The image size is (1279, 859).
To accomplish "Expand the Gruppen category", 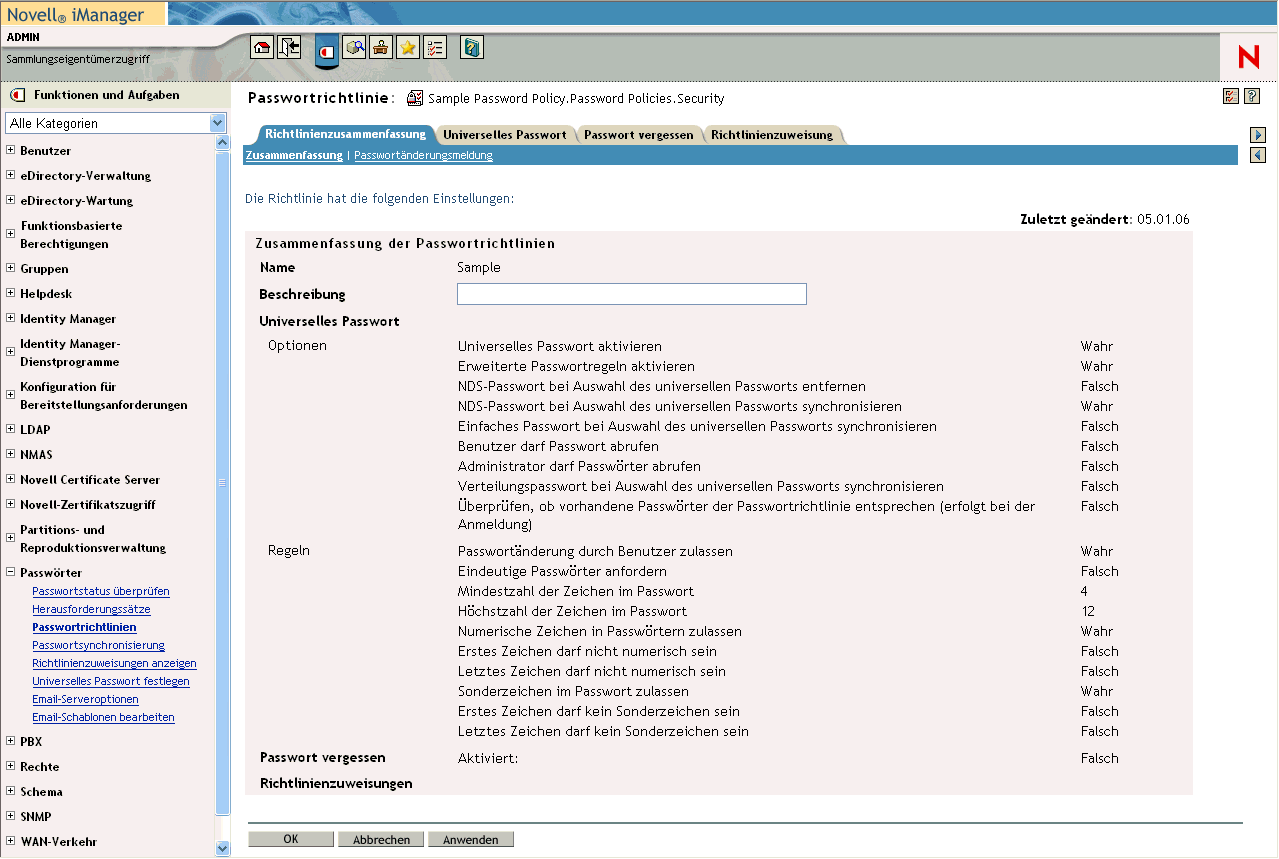I will 10,269.
